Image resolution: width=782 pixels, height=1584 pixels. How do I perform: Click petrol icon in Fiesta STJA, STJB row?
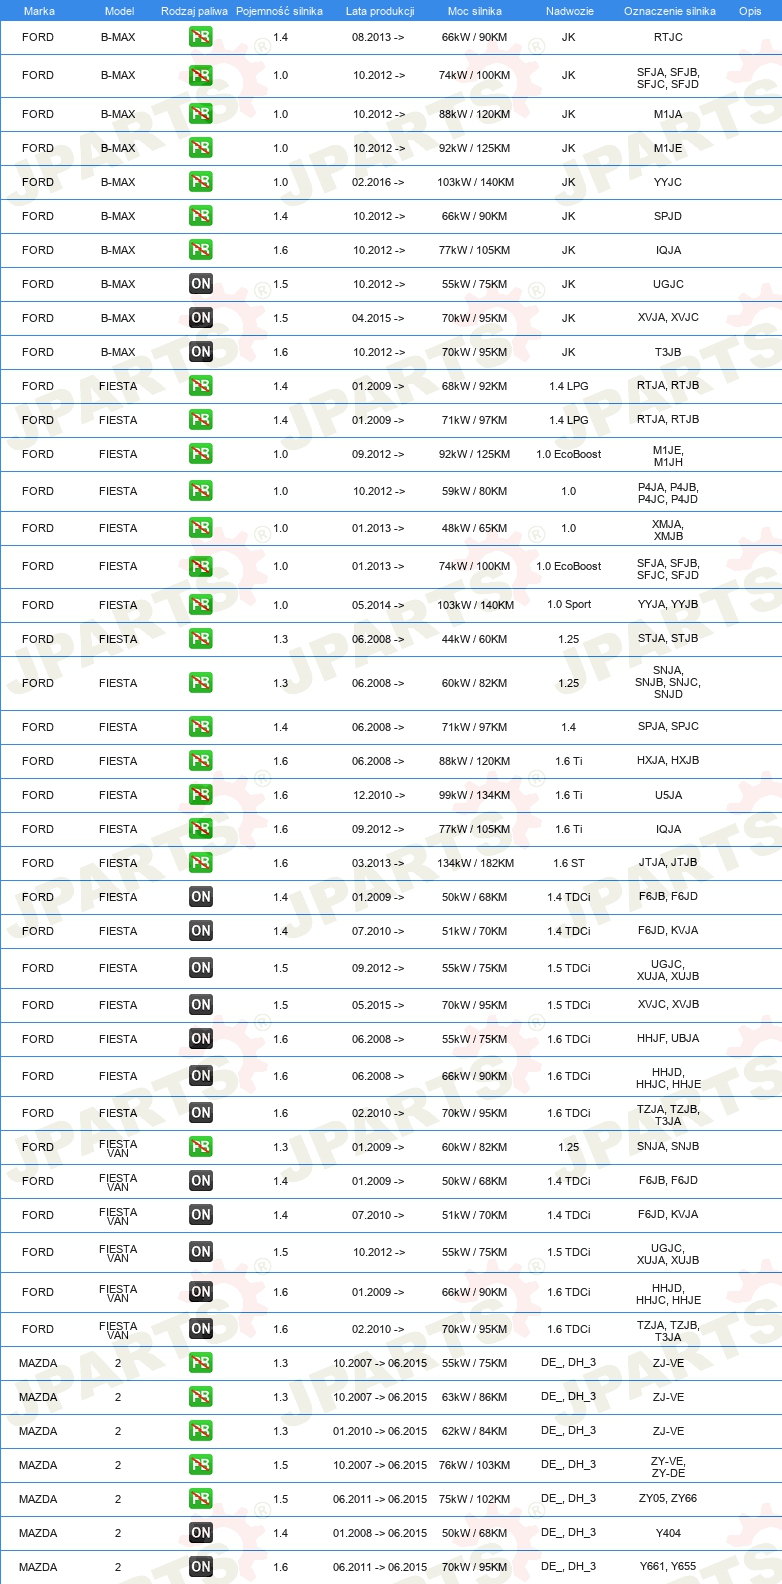[201, 639]
